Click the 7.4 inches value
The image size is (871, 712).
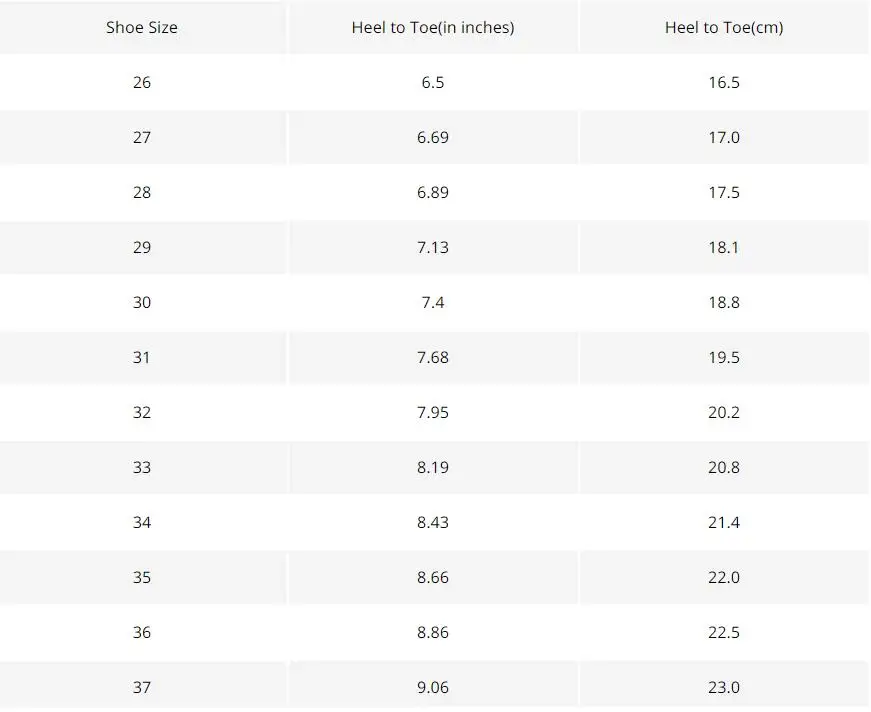click(433, 302)
